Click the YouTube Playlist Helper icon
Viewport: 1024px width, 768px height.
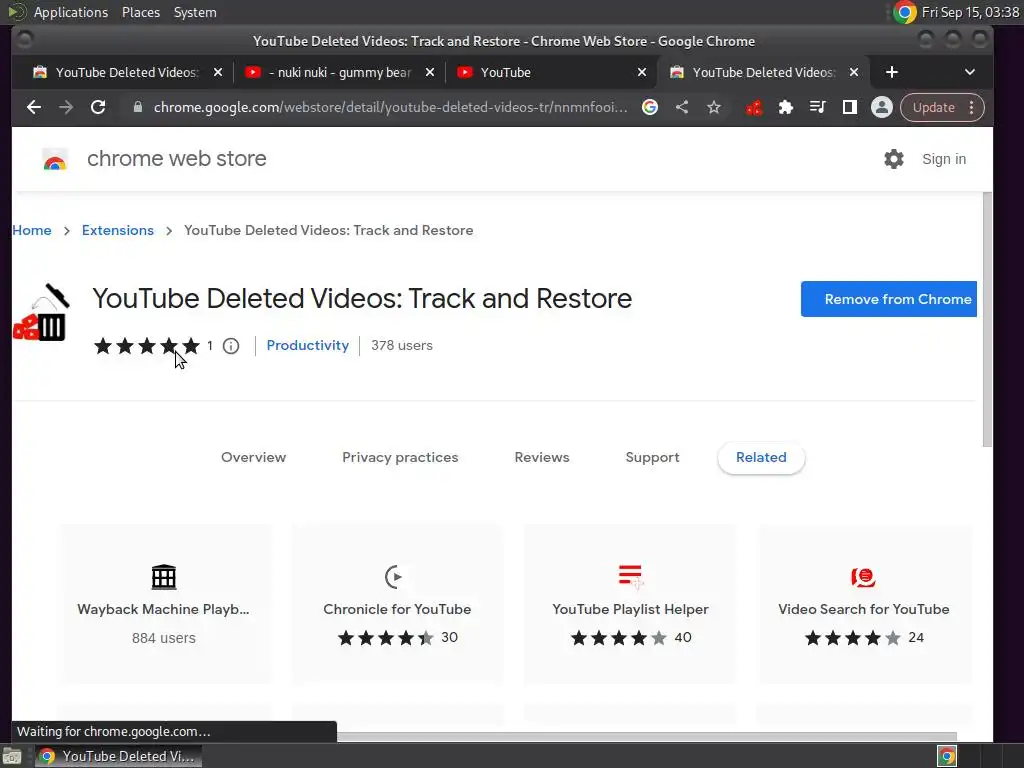(x=630, y=577)
